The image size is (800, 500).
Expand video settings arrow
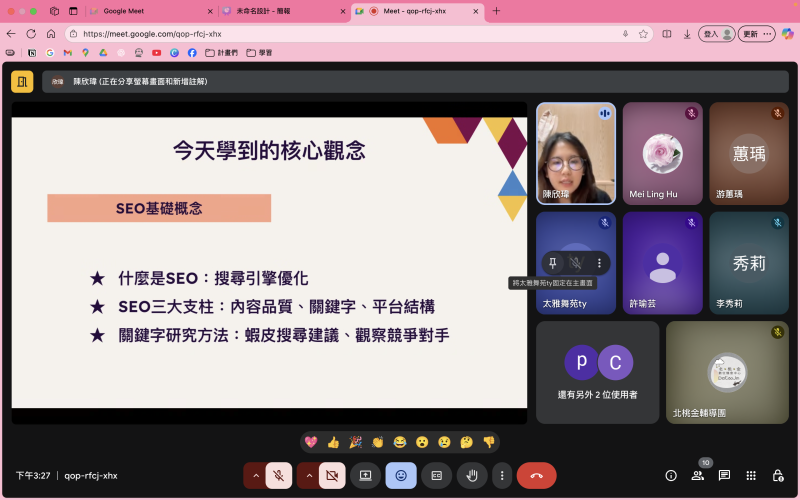pyautogui.click(x=309, y=476)
